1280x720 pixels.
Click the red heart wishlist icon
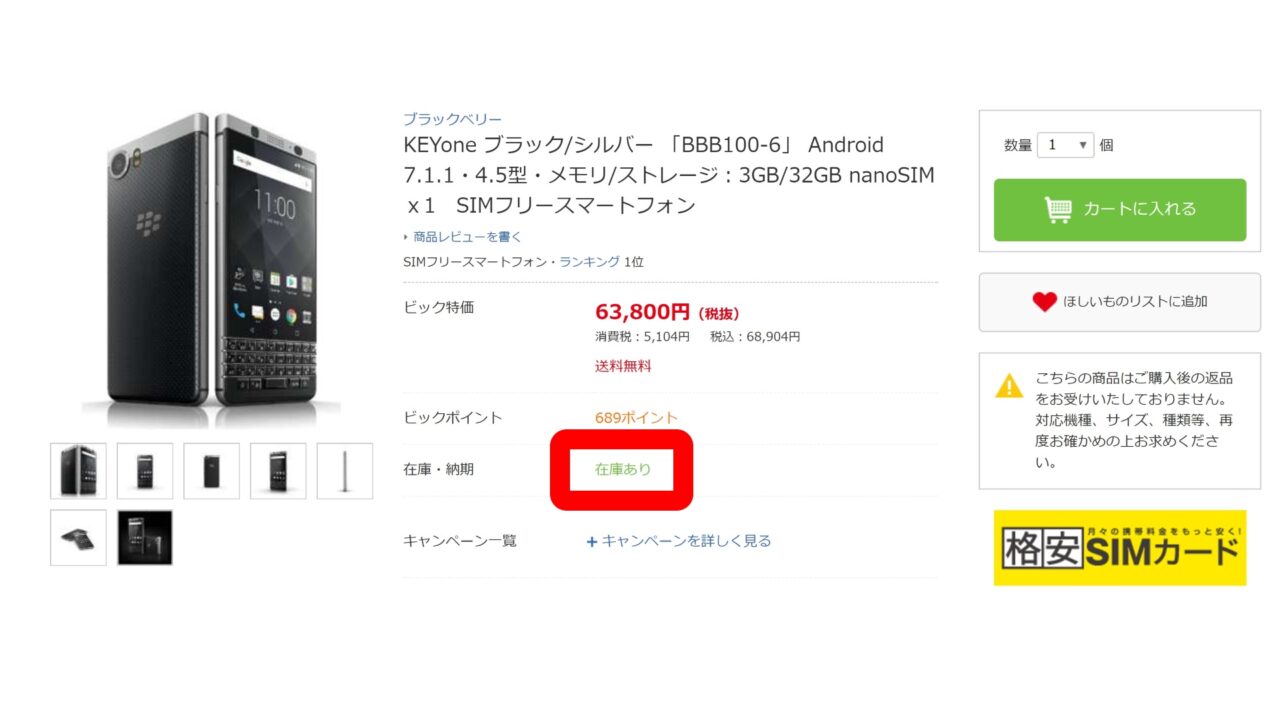coord(1044,301)
